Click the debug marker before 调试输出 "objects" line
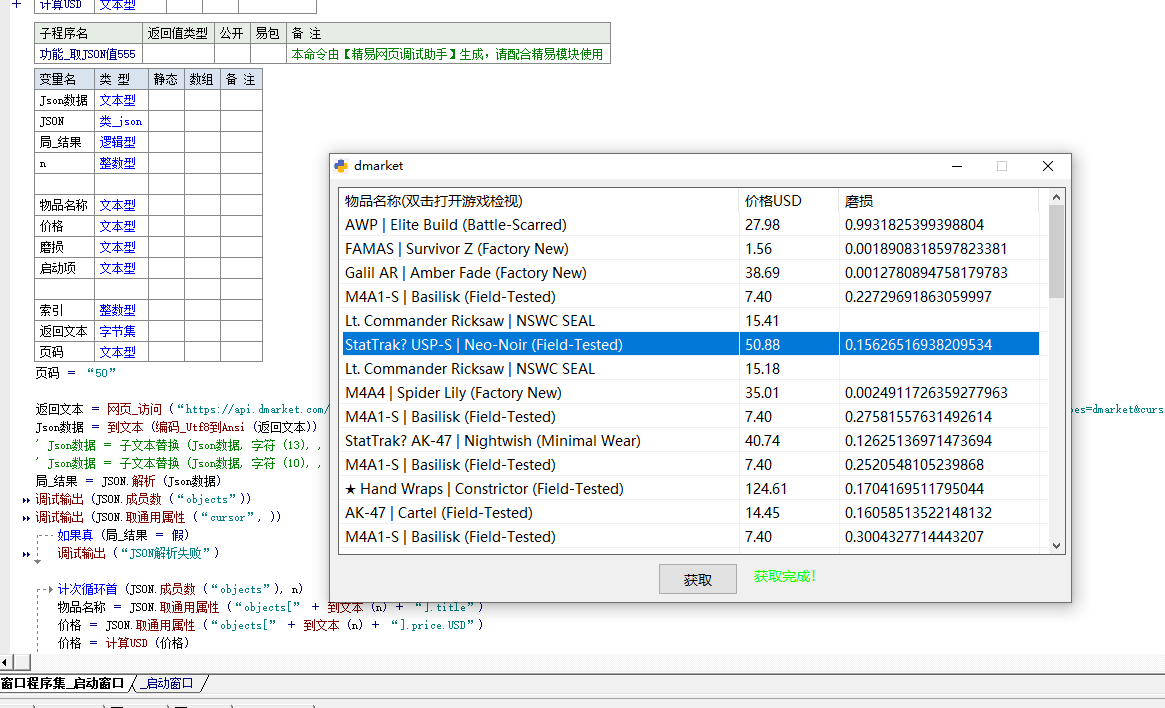 coord(27,499)
